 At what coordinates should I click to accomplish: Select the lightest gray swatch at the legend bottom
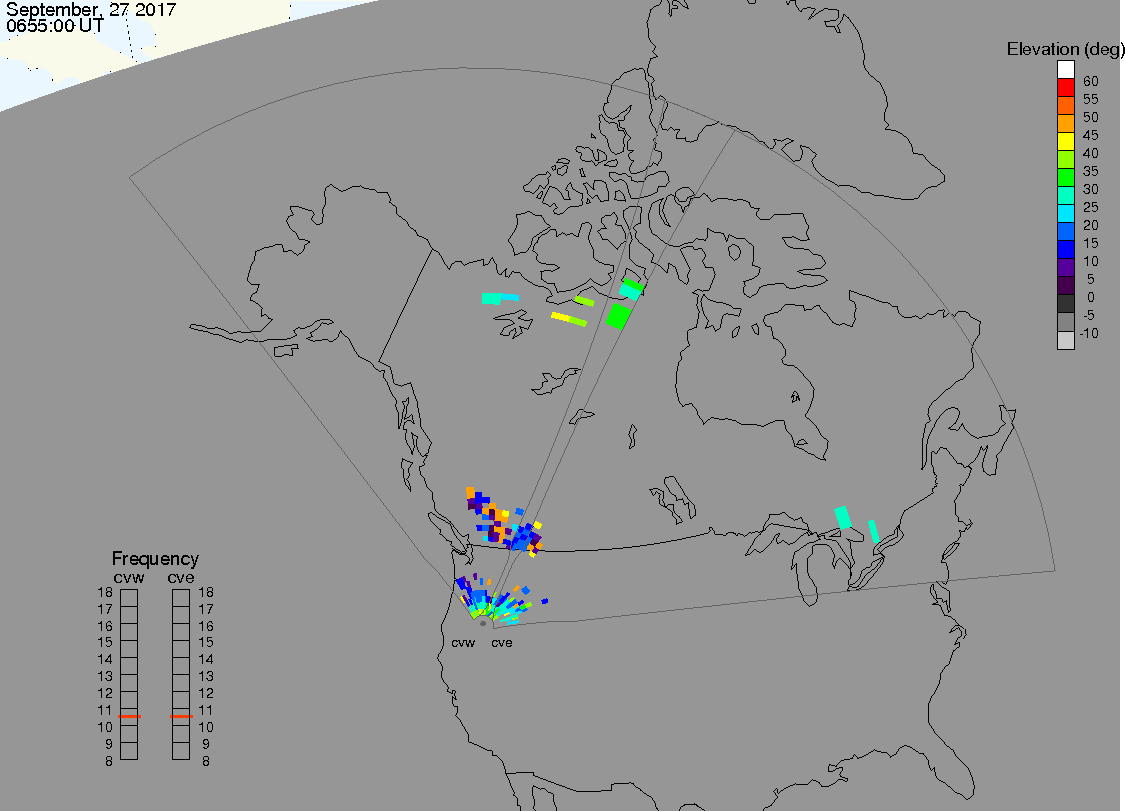click(1065, 340)
